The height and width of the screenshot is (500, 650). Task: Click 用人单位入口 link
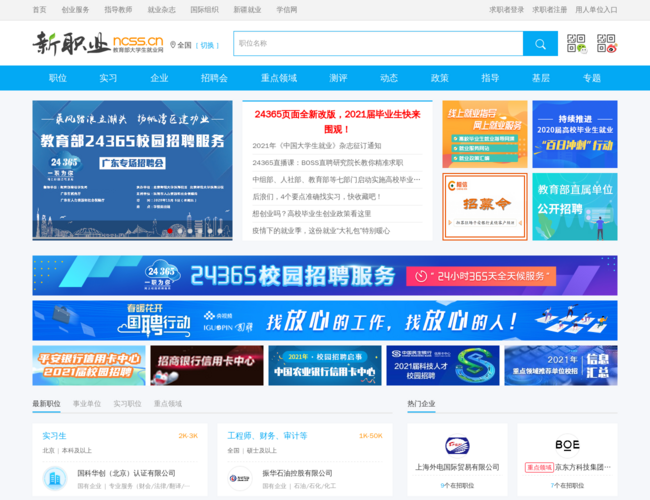click(596, 10)
